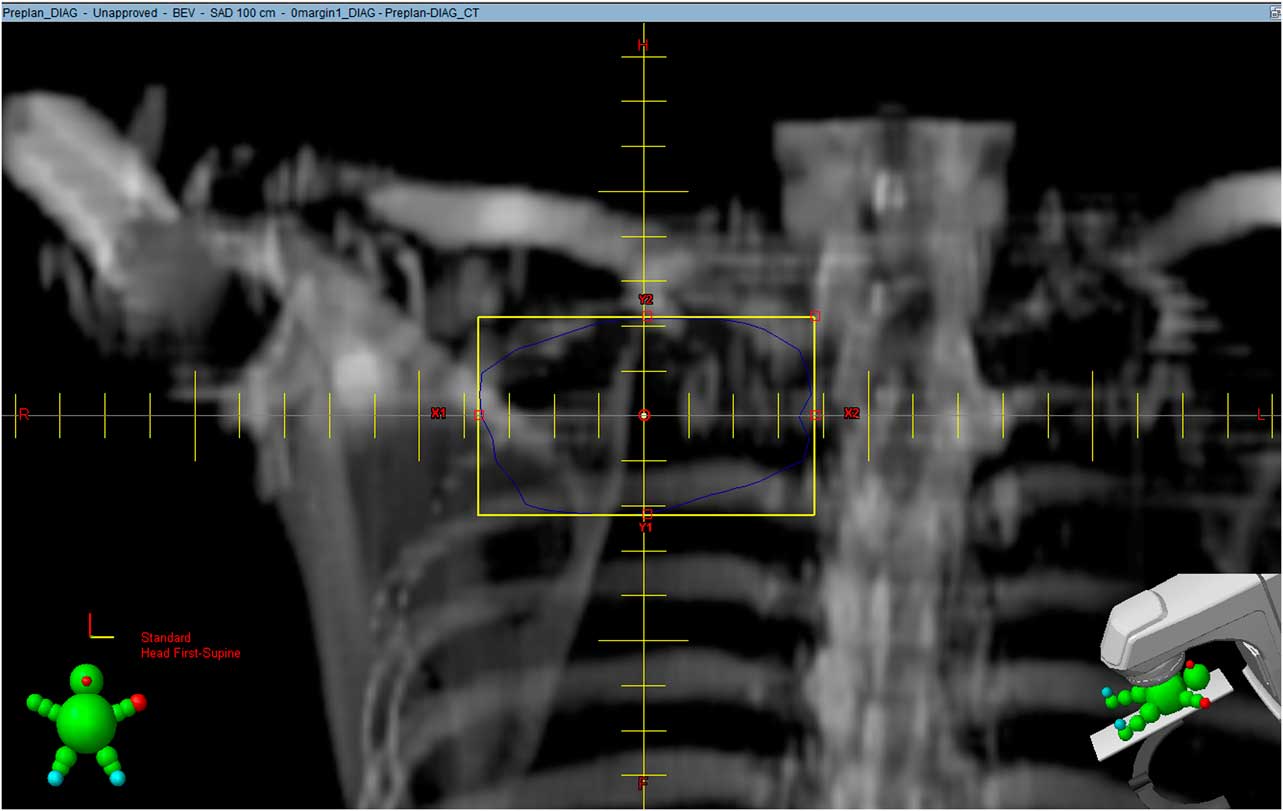Click the H marker above the crosshair
1283x811 pixels.
[645, 44]
